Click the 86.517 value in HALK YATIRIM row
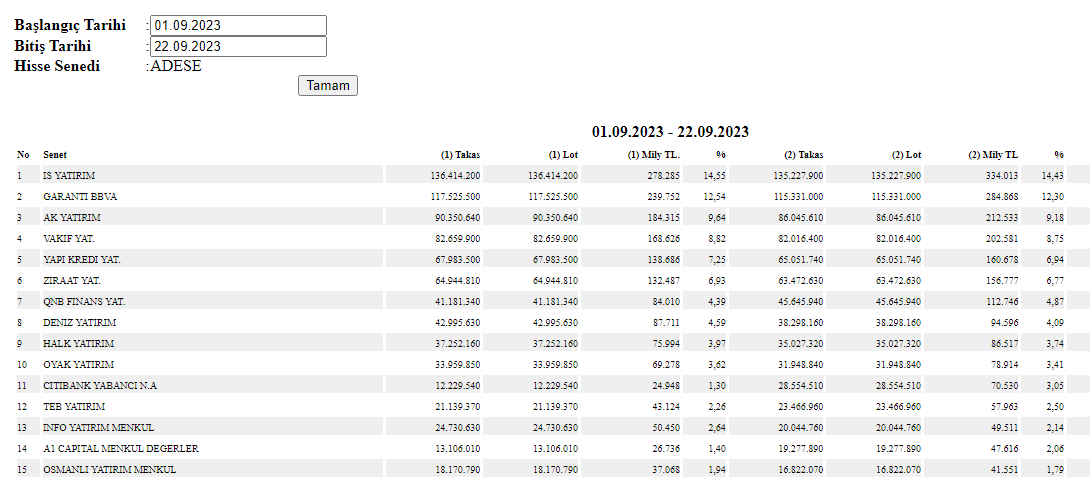Viewport: 1090px width, 483px height. pos(1005,343)
